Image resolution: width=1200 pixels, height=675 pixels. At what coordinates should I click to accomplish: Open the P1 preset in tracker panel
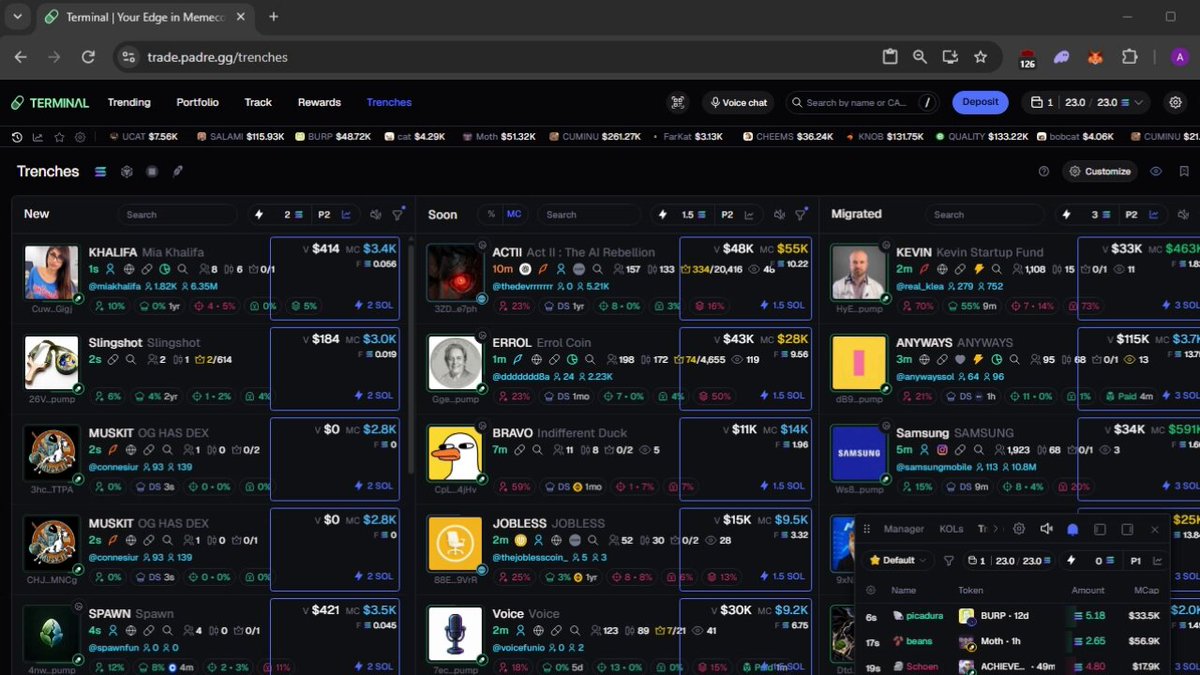[x=1136, y=561]
